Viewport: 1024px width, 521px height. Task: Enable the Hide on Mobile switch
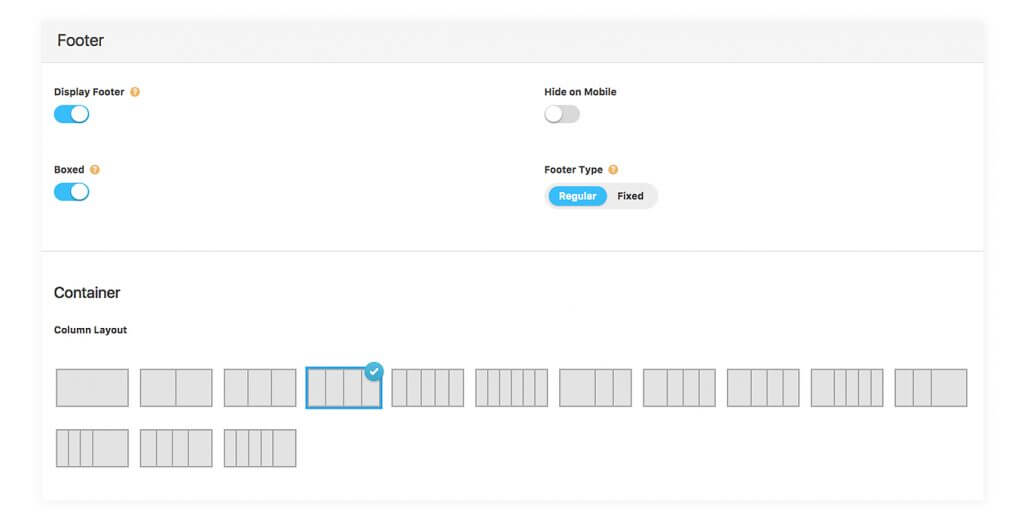click(x=562, y=114)
